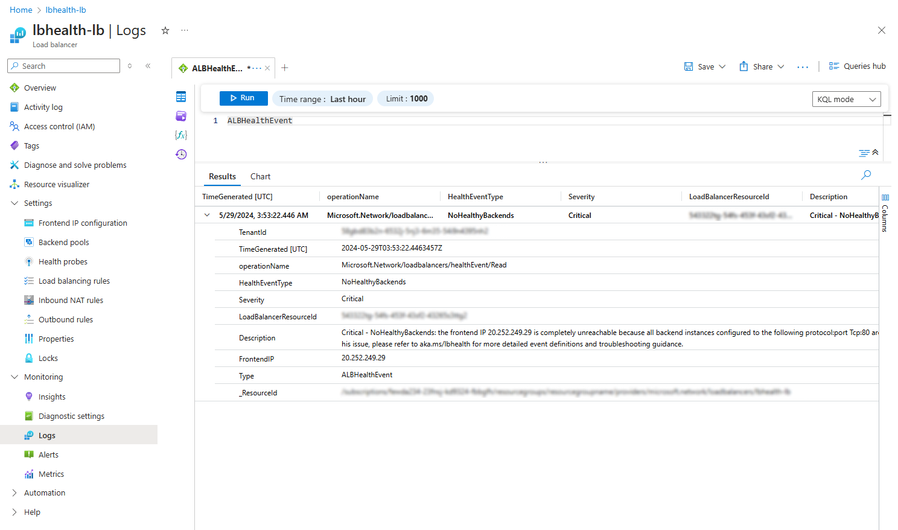Sort by TimeGenerated [UTC] column header
The height and width of the screenshot is (530, 898).
(x=237, y=197)
